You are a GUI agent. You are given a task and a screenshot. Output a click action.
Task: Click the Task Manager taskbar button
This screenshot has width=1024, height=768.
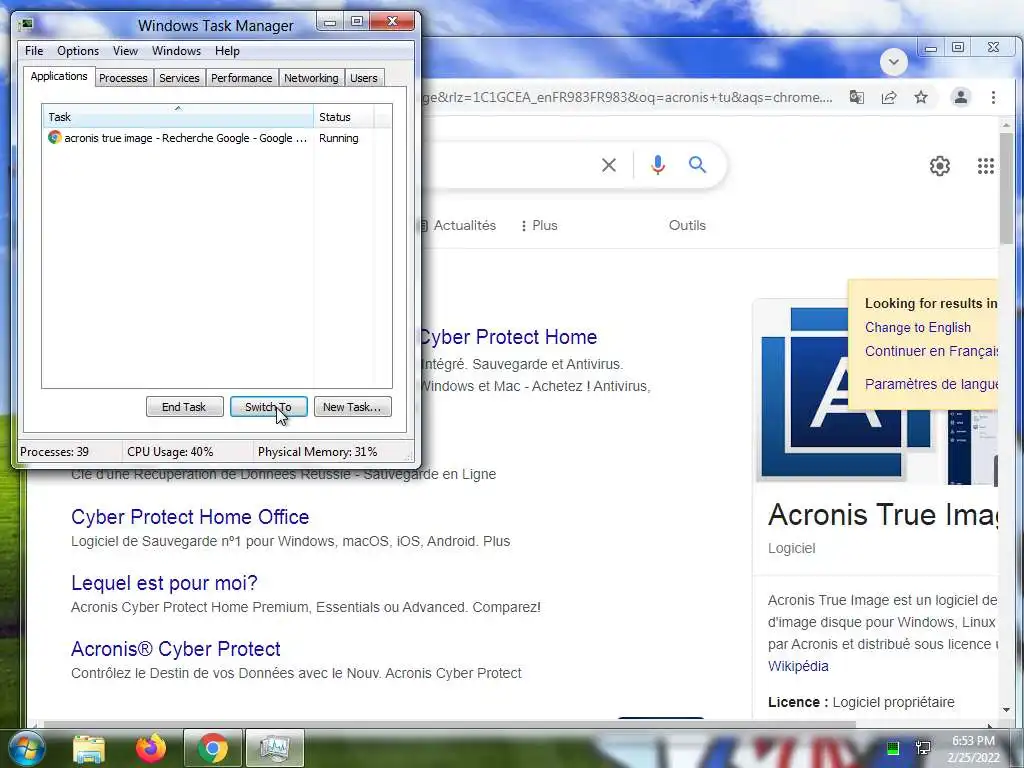(x=274, y=748)
